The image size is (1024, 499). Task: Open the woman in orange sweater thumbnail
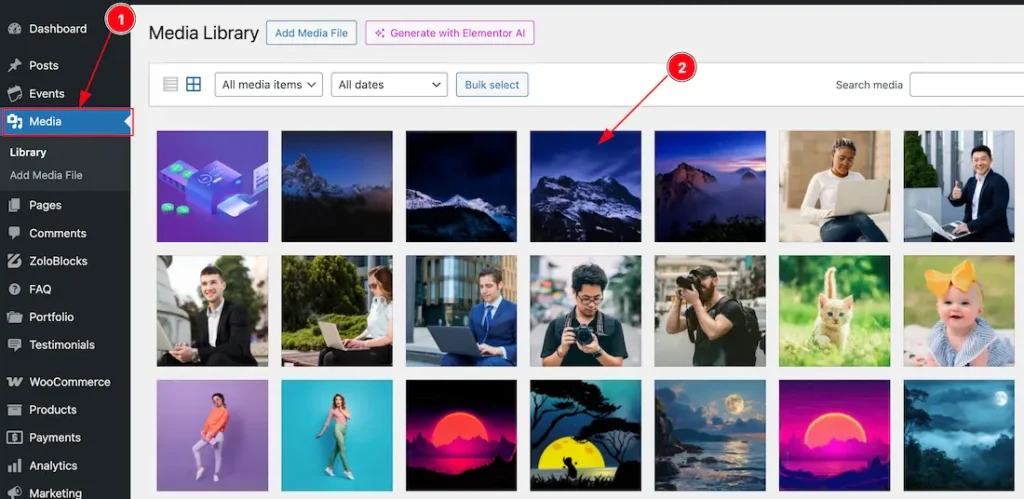coord(212,436)
